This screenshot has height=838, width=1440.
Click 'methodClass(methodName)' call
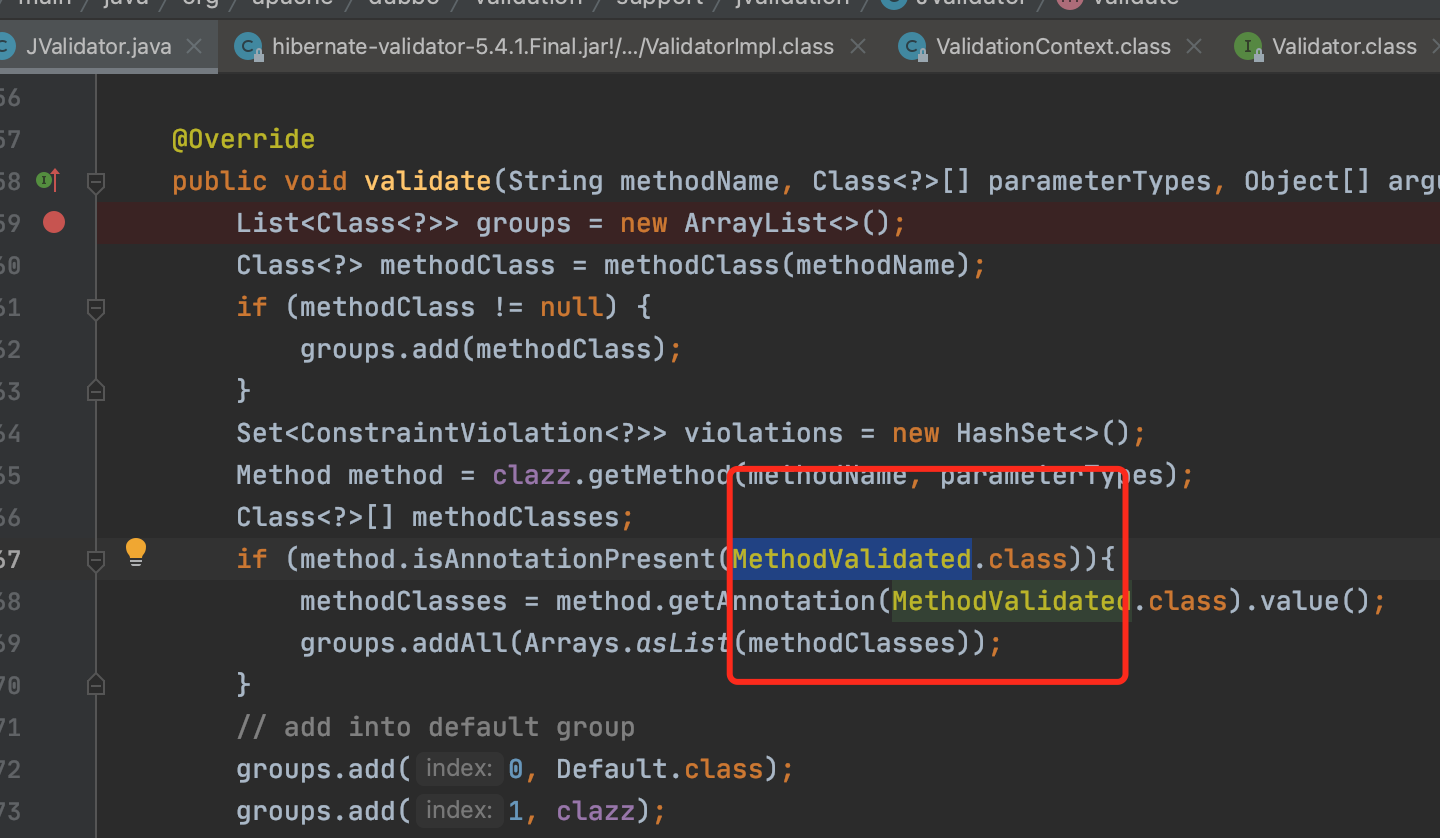coord(787,265)
